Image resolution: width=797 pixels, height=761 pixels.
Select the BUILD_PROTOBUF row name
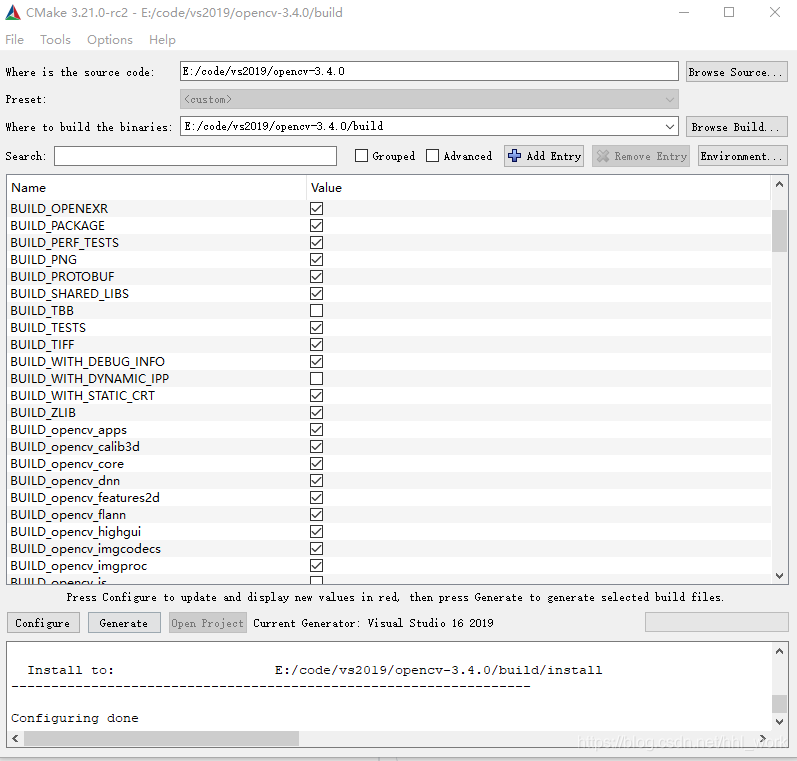63,277
